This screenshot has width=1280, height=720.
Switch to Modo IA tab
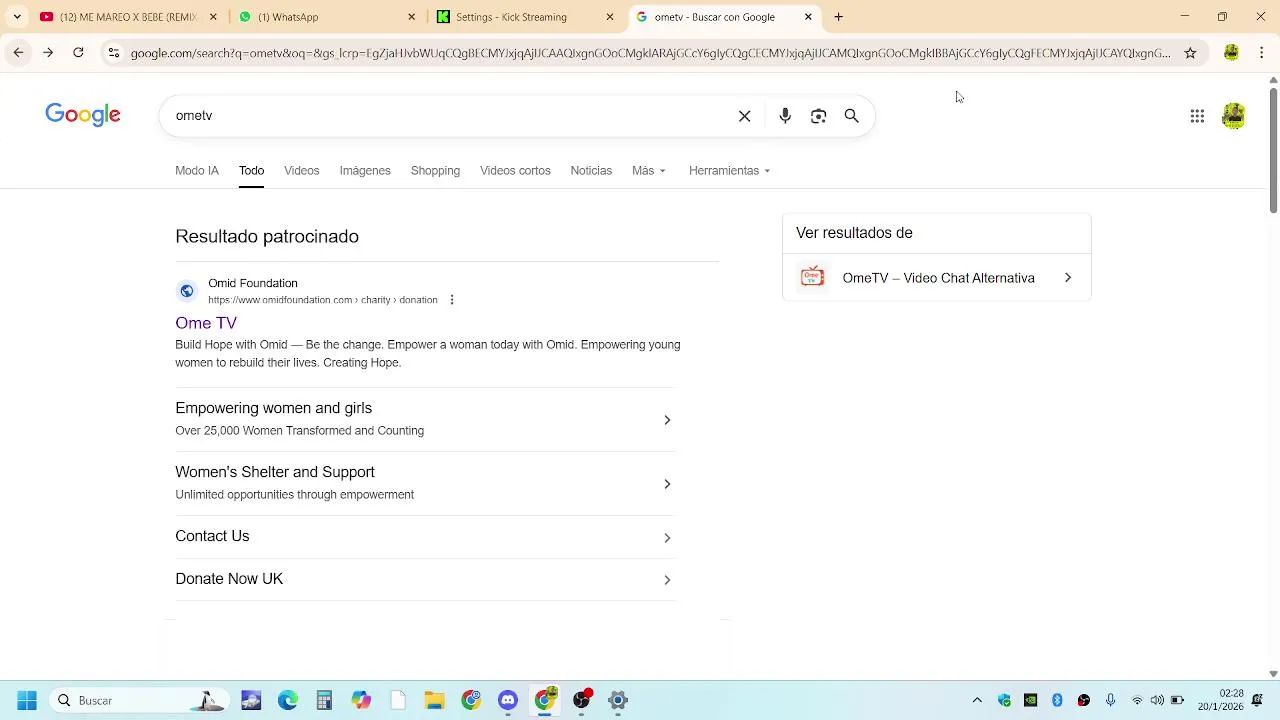pyautogui.click(x=197, y=171)
